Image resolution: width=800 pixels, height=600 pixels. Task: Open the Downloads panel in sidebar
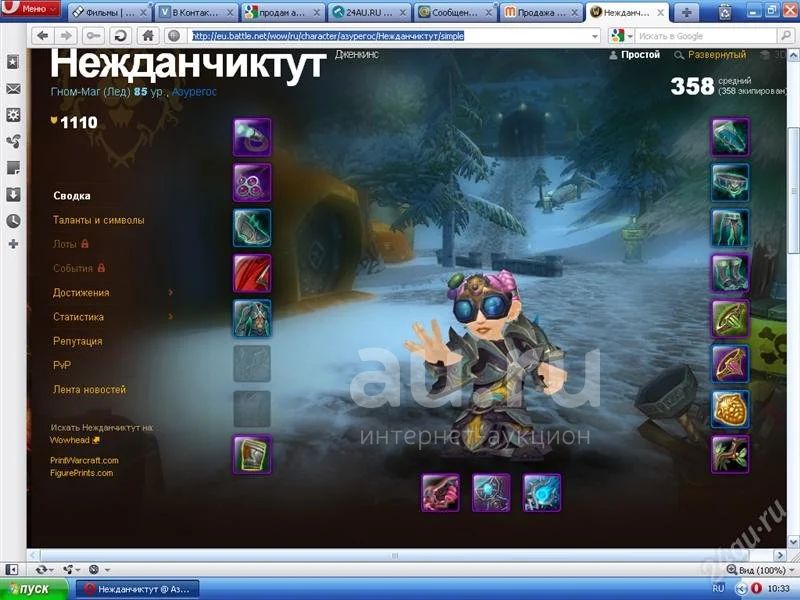click(13, 194)
